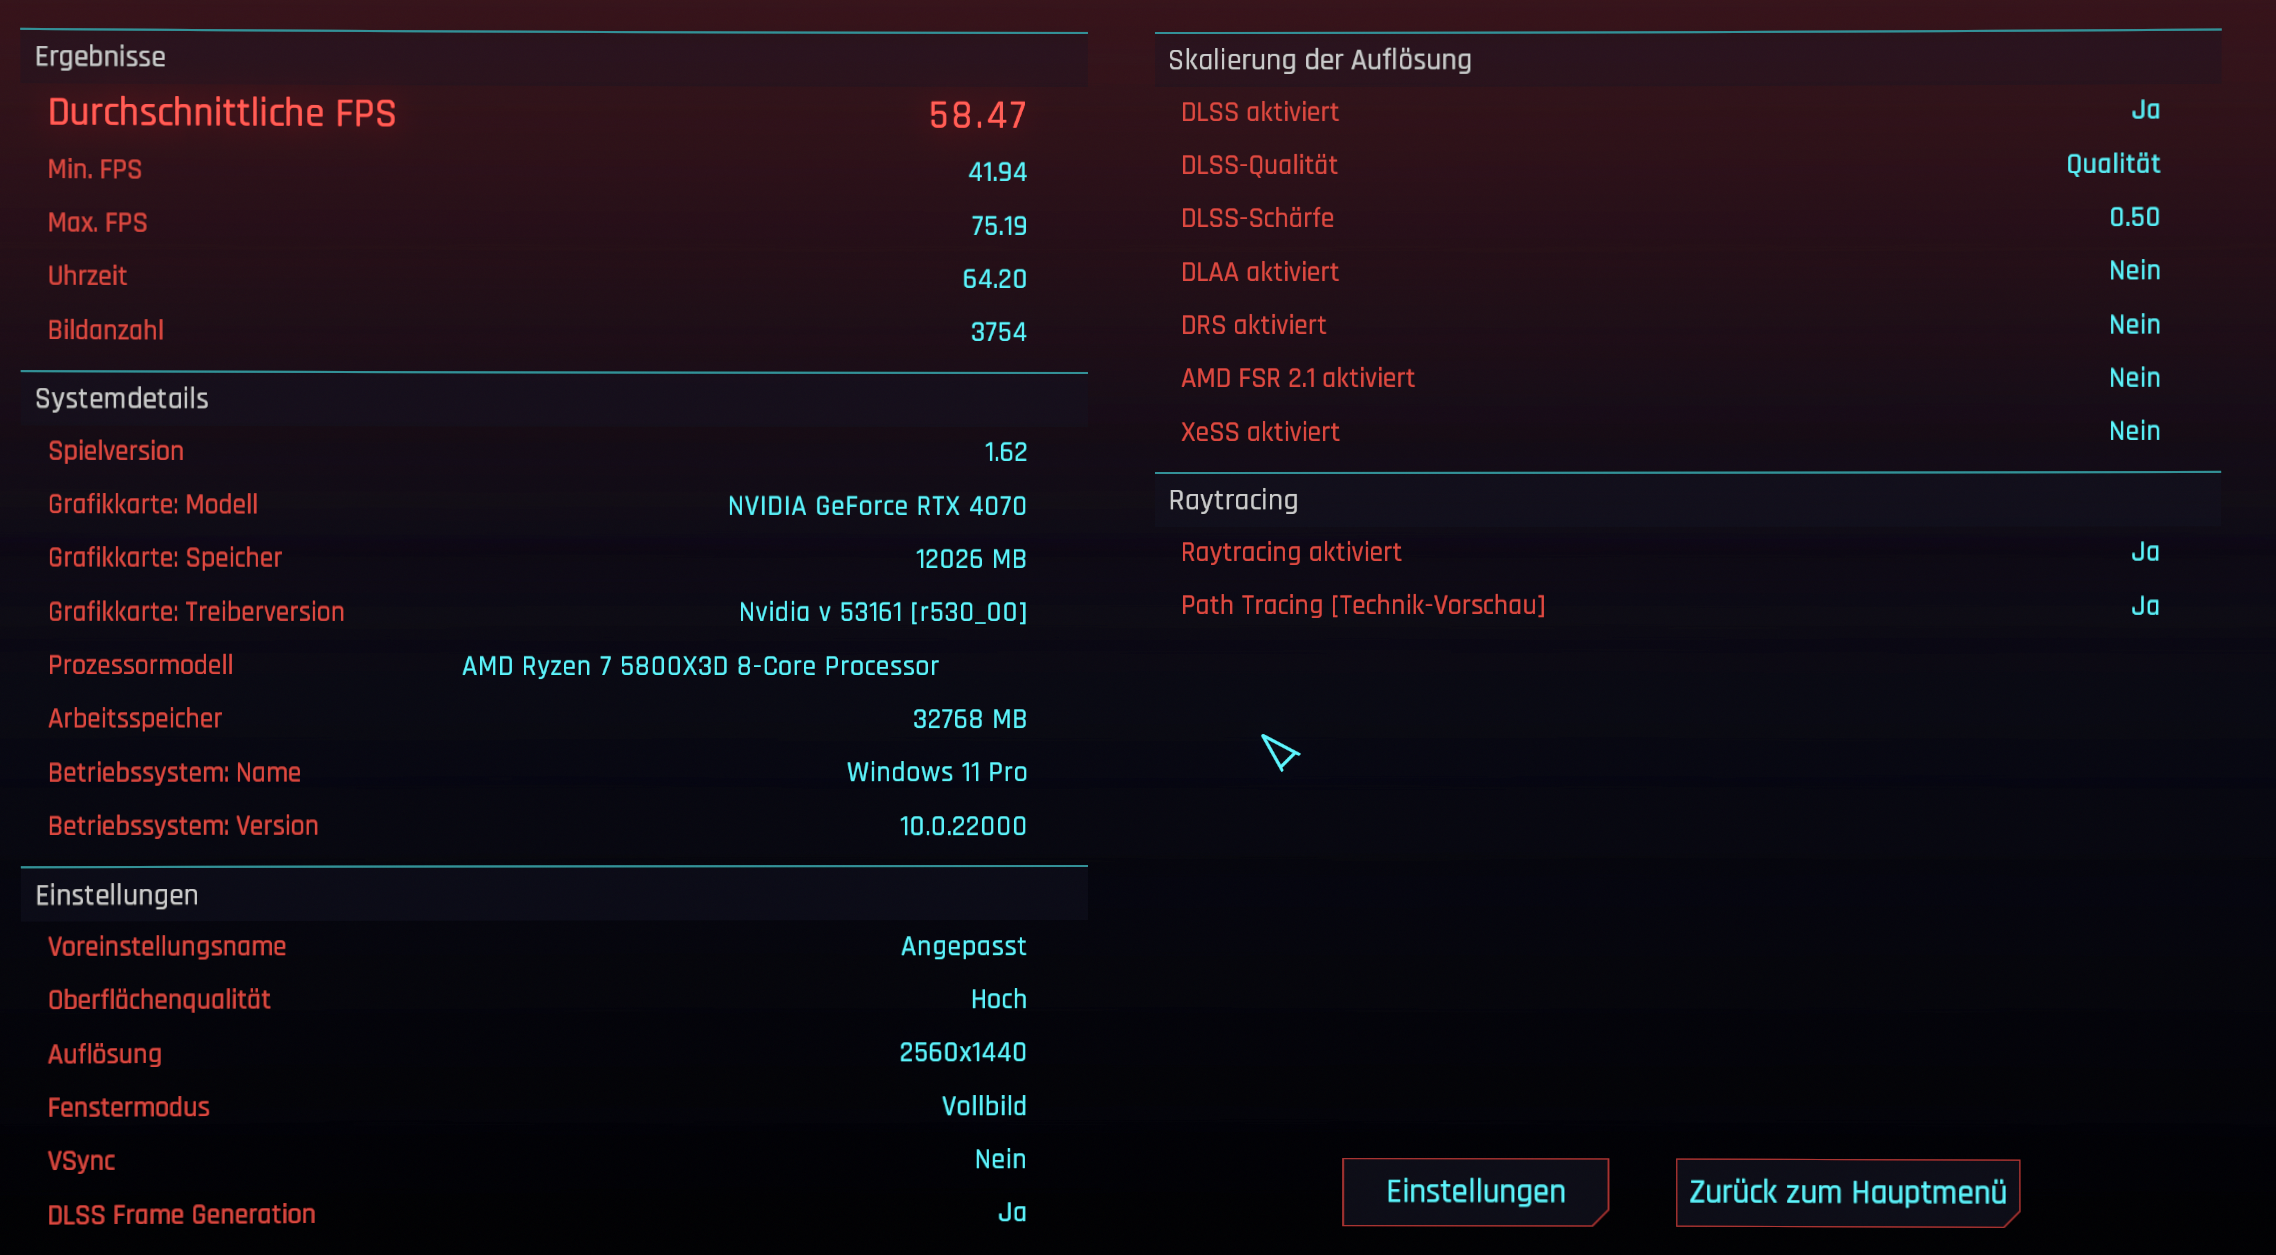The height and width of the screenshot is (1255, 2276).
Task: Click the Min. FPS value 41.94
Action: [x=997, y=172]
